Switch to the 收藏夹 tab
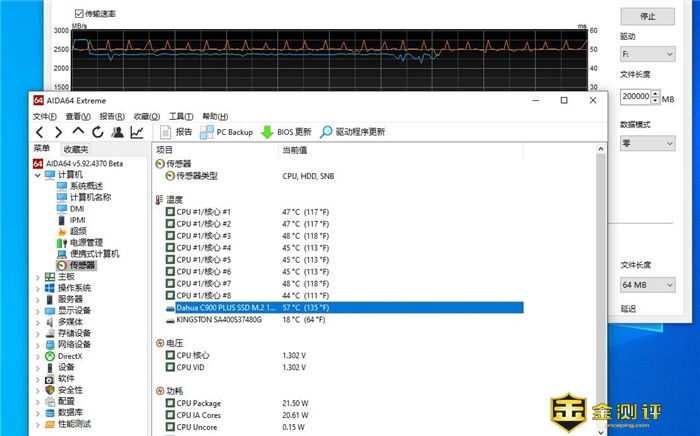700x436 pixels. tap(62, 149)
